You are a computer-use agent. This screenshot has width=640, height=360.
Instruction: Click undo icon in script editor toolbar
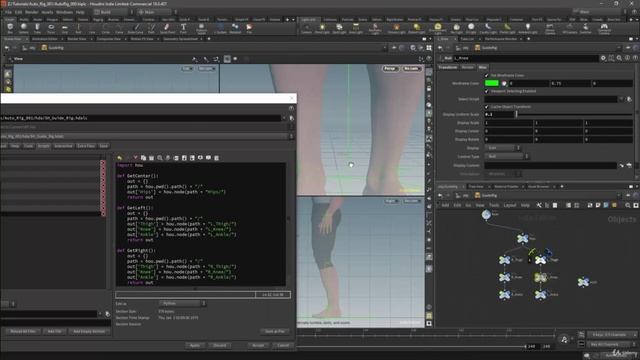119,158
